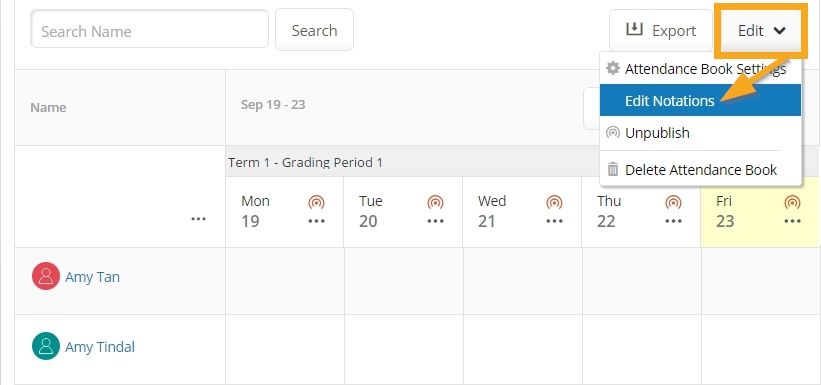Click the publish signal icon for Friday 23
The image size is (821, 385).
[792, 202]
